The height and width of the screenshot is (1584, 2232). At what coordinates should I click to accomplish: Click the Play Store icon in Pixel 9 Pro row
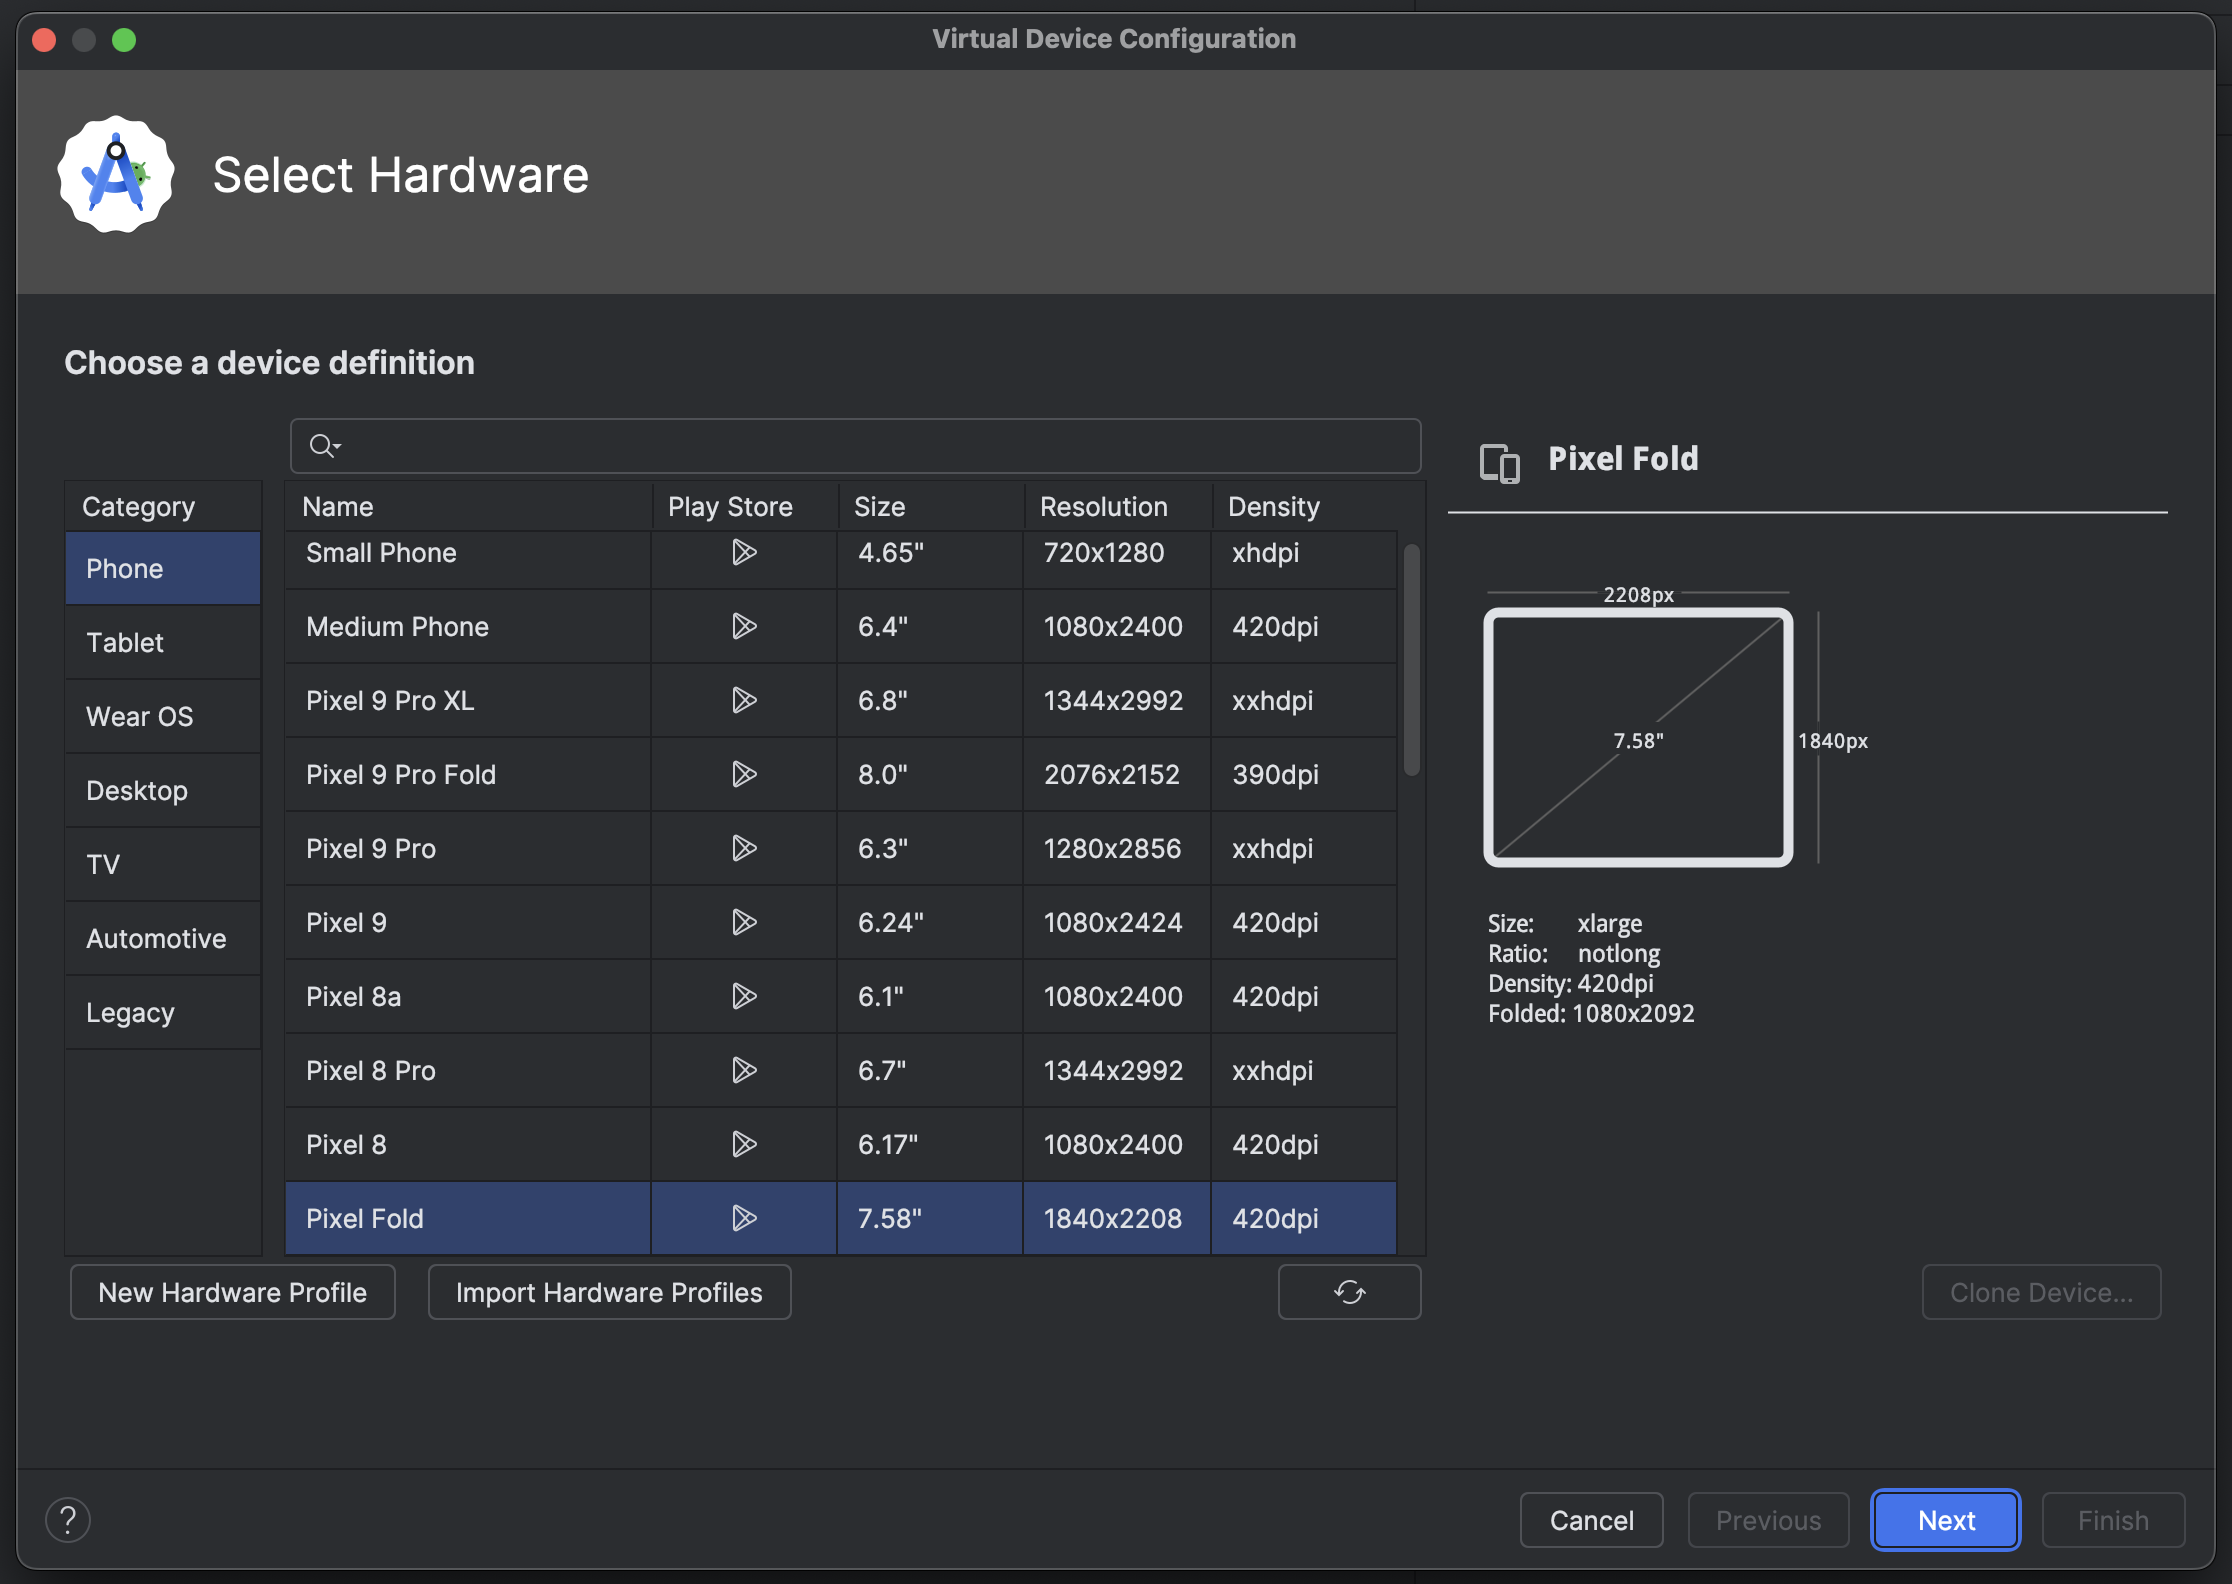[x=744, y=848]
